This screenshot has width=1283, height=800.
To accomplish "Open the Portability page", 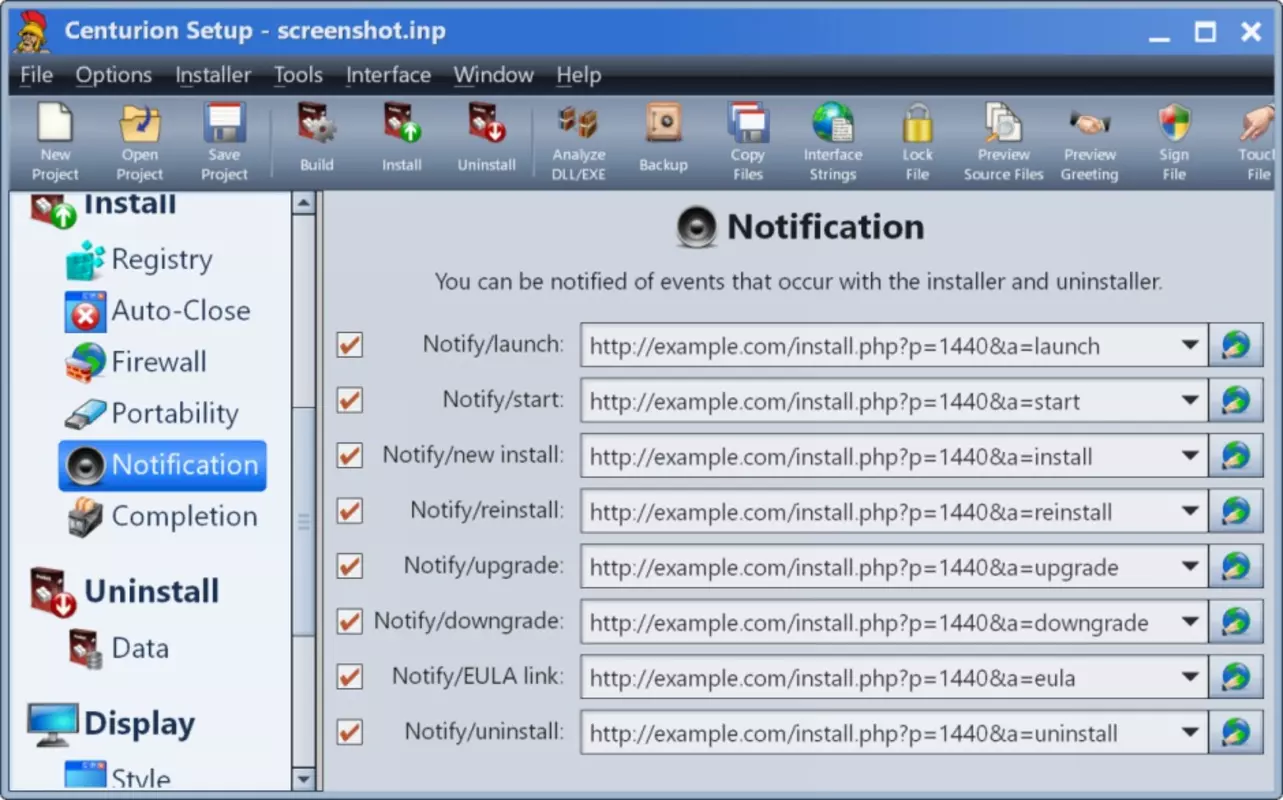I will (152, 414).
